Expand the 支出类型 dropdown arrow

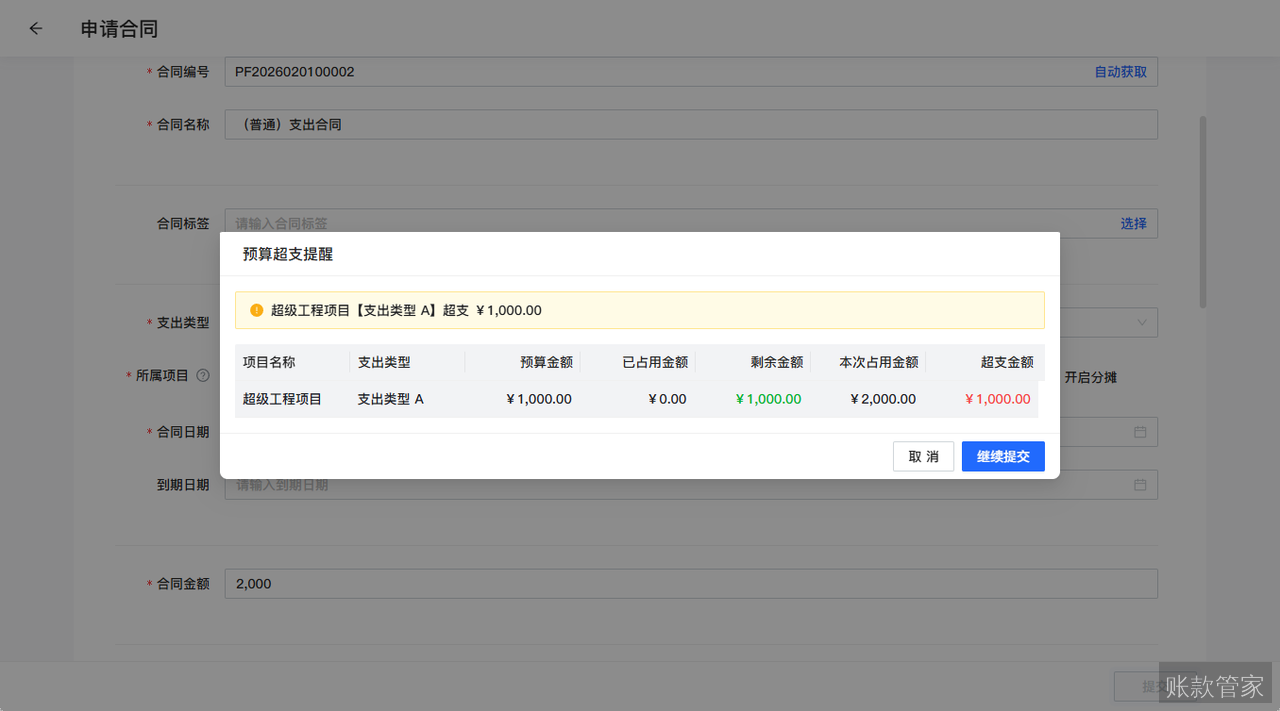[x=1142, y=322]
